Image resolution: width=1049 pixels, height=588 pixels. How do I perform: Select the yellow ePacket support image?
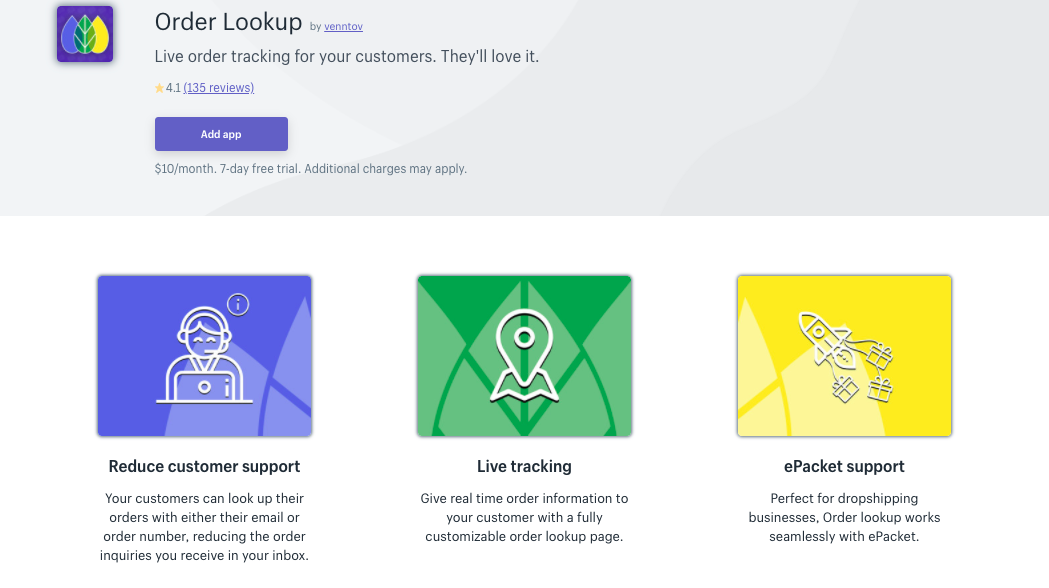coord(844,356)
